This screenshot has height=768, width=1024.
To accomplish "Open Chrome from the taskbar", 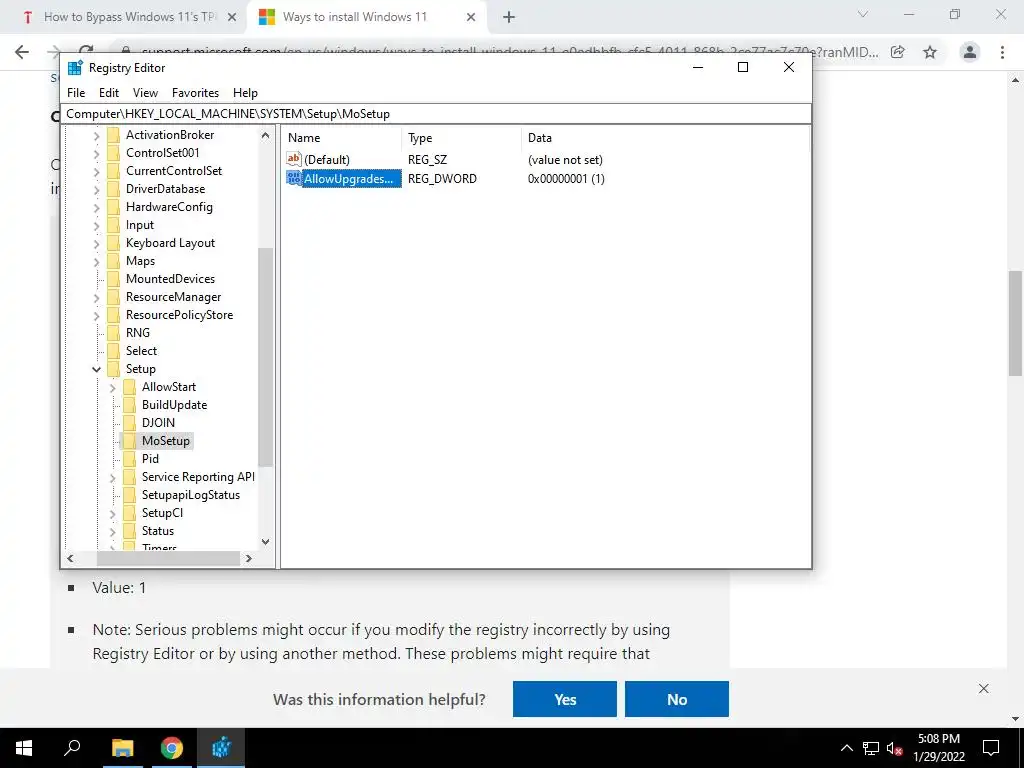I will tap(172, 748).
